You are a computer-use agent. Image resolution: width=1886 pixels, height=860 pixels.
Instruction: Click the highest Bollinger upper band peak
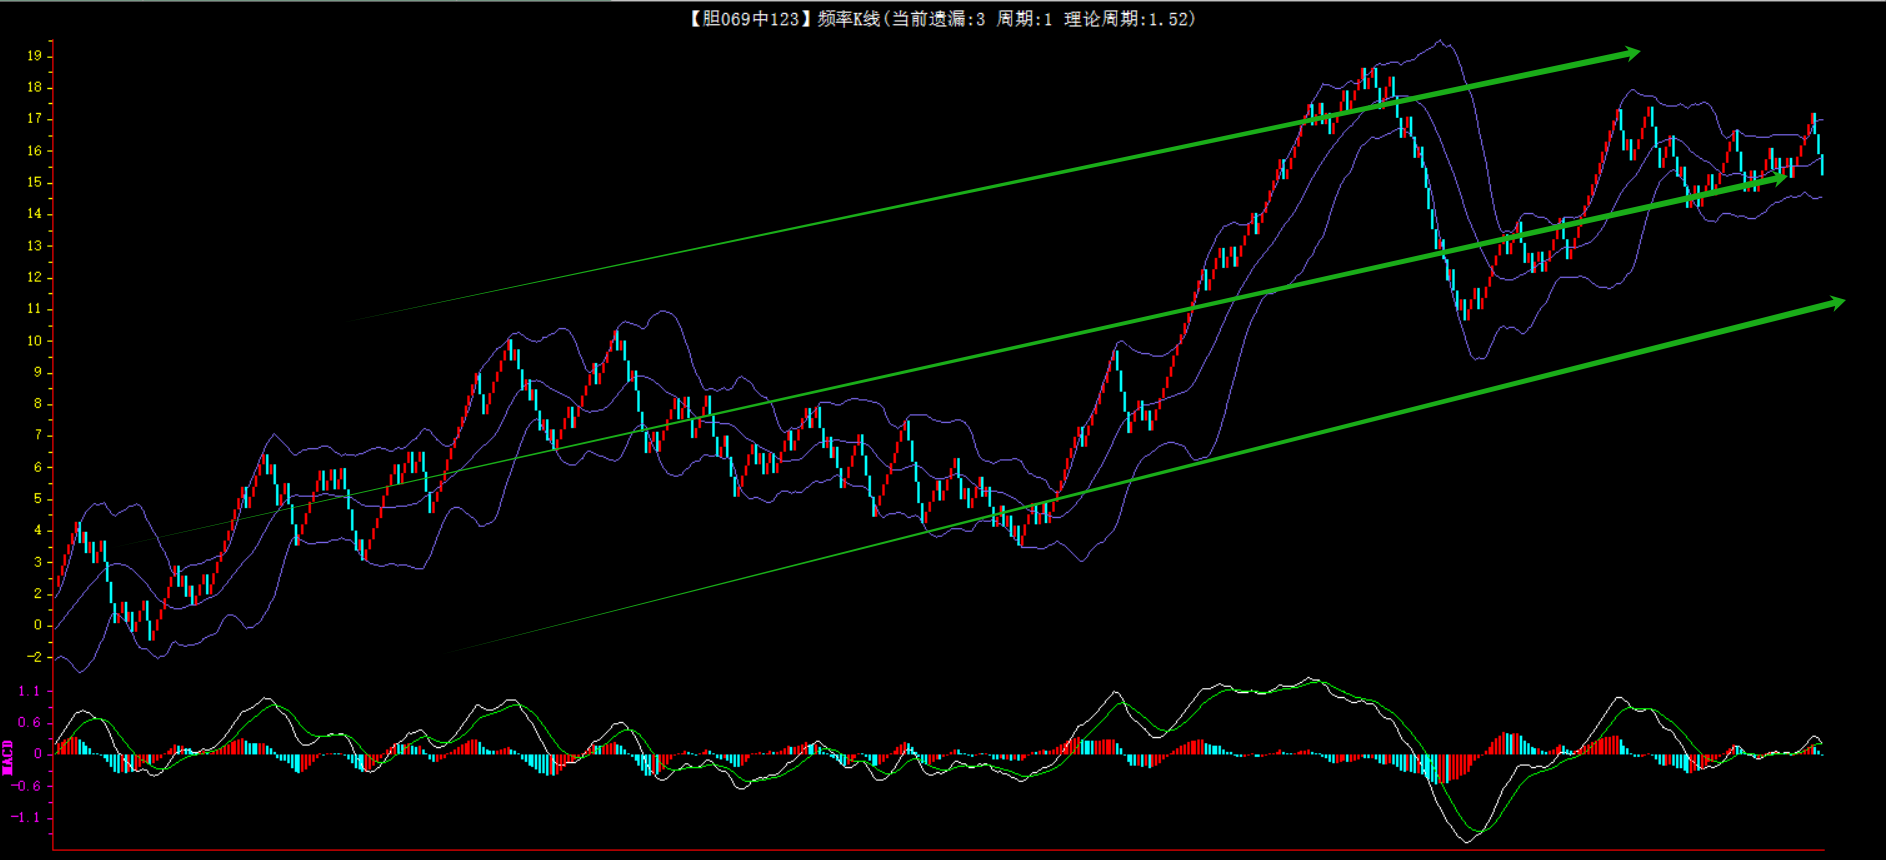coord(1440,41)
